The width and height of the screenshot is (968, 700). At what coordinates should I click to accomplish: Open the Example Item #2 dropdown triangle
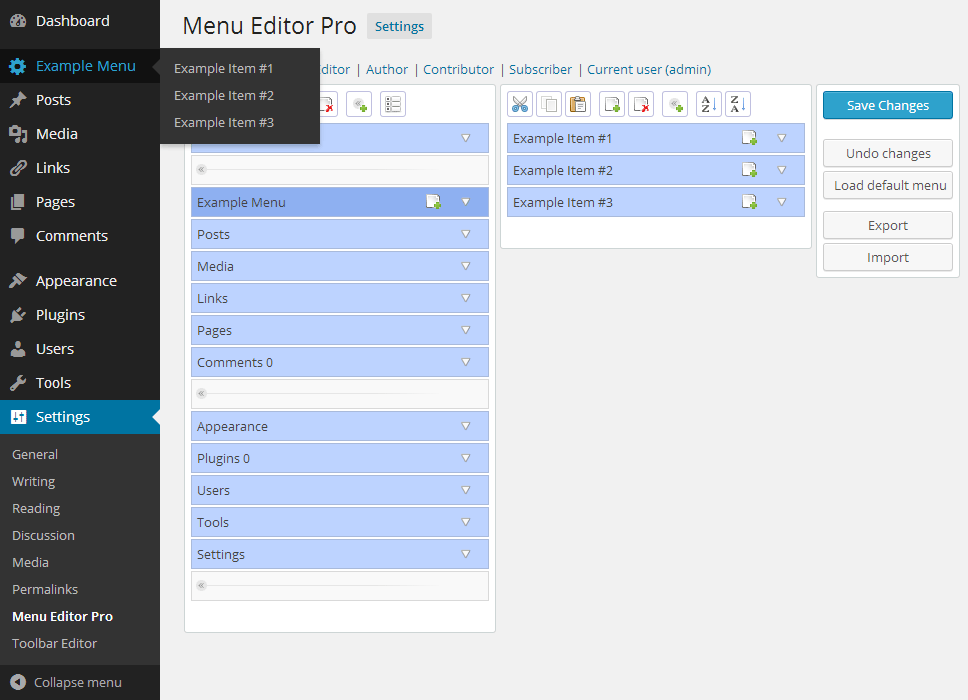[x=781, y=170]
